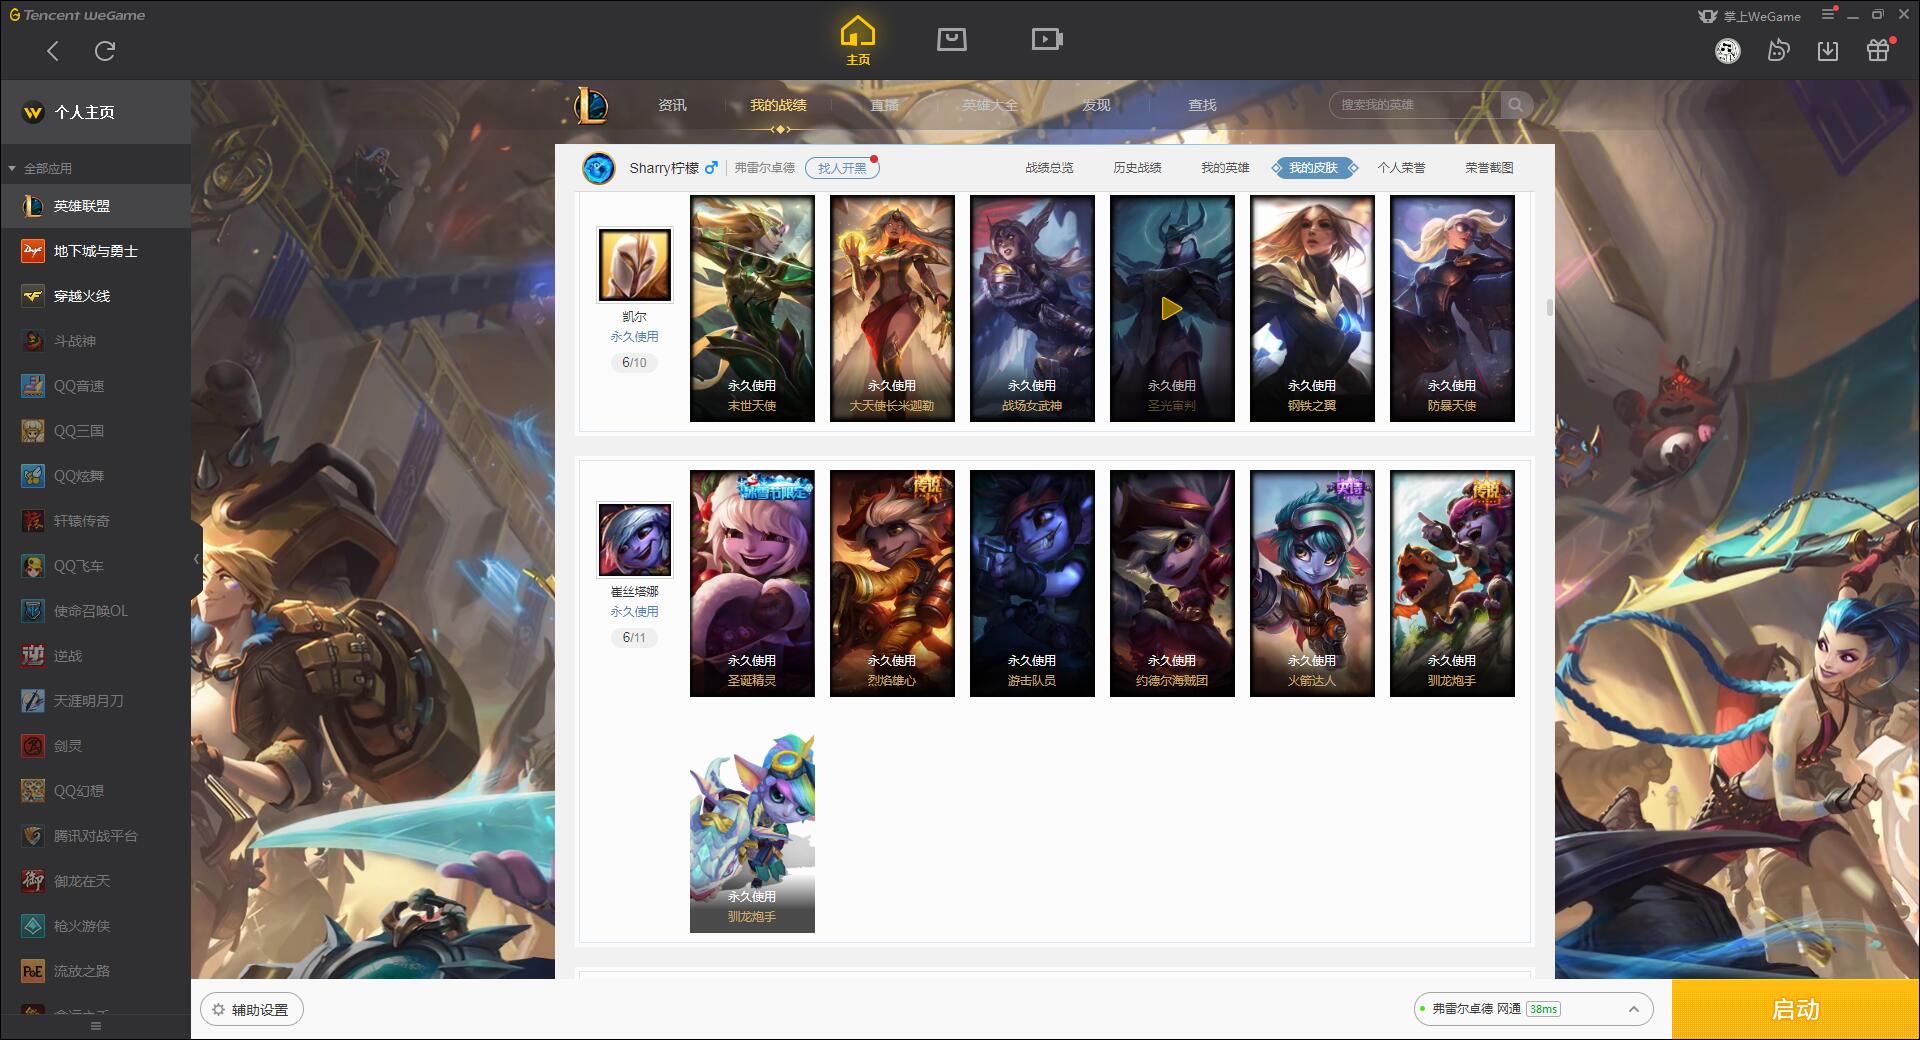Open the 主页 home tab
This screenshot has height=1040, width=1920.
point(858,42)
